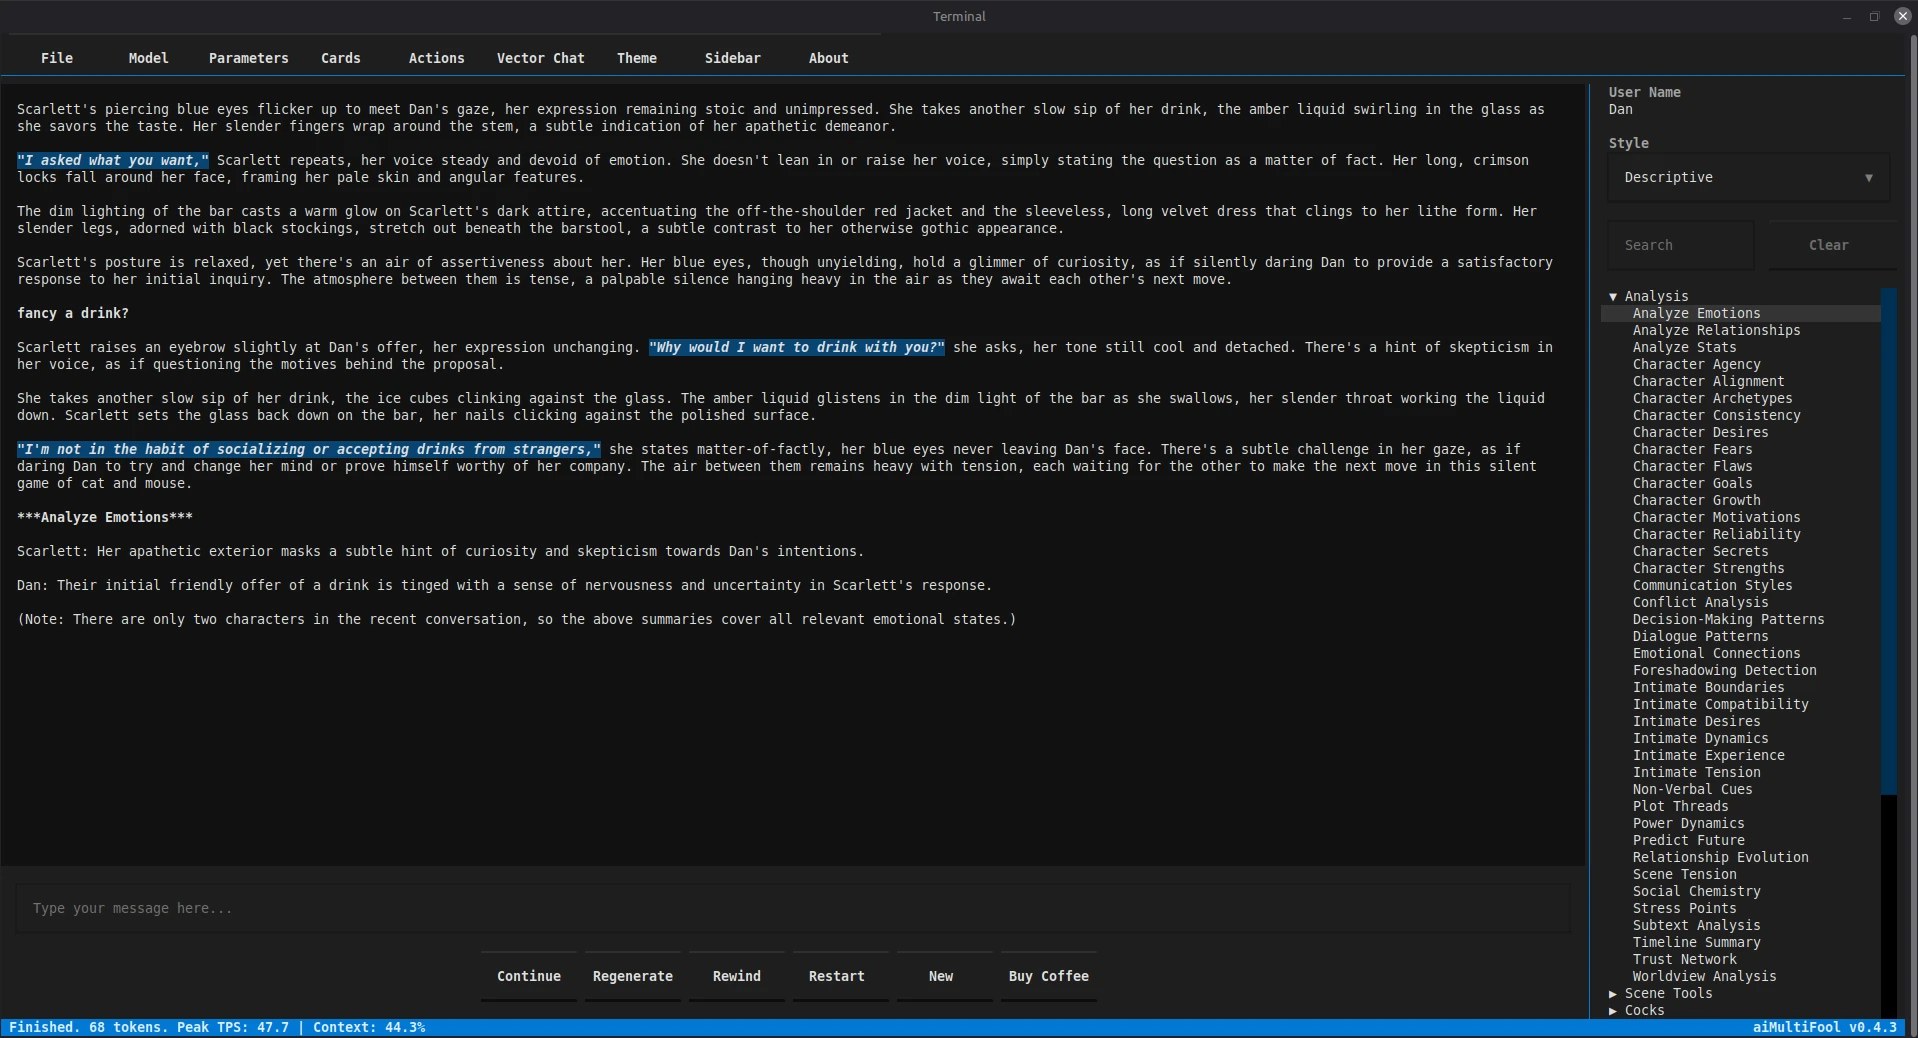Open the Parameters menu
1918x1038 pixels.
[247, 58]
